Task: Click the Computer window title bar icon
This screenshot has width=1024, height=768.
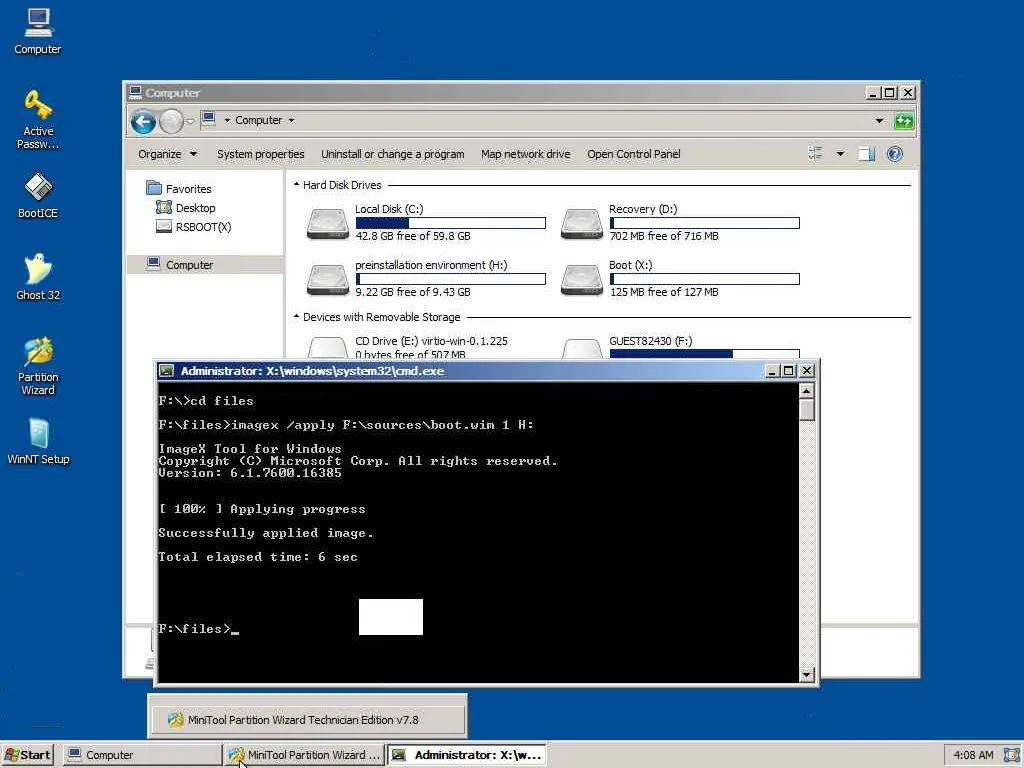Action: pos(135,92)
